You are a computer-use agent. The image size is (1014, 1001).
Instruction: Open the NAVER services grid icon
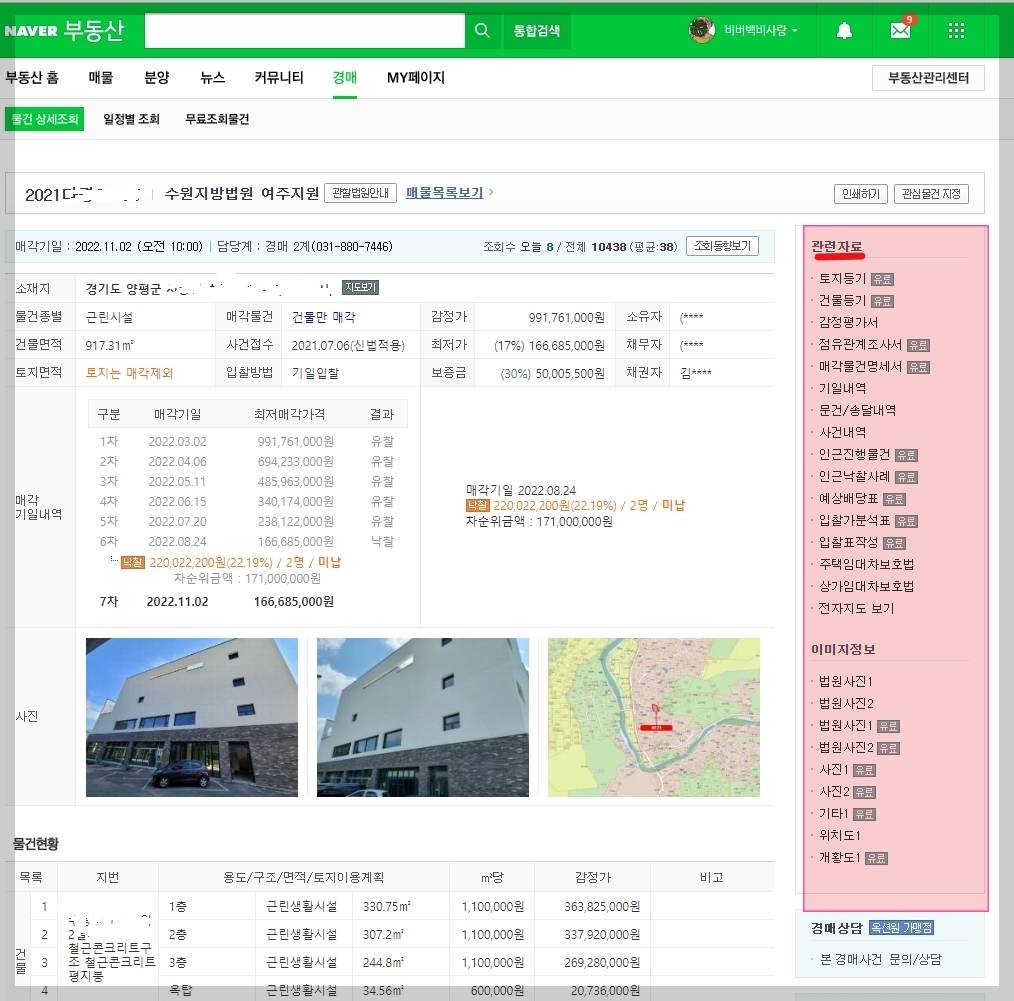coord(956,31)
